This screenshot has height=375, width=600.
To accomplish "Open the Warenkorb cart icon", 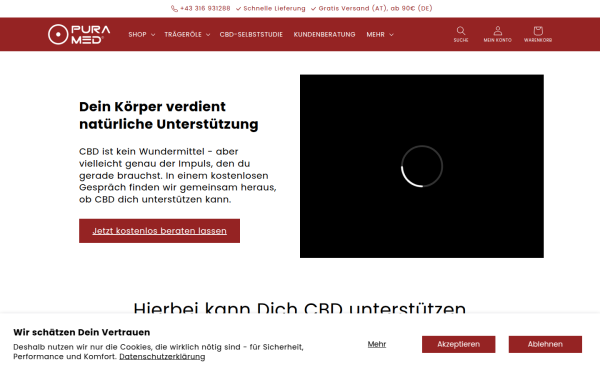I will [538, 34].
